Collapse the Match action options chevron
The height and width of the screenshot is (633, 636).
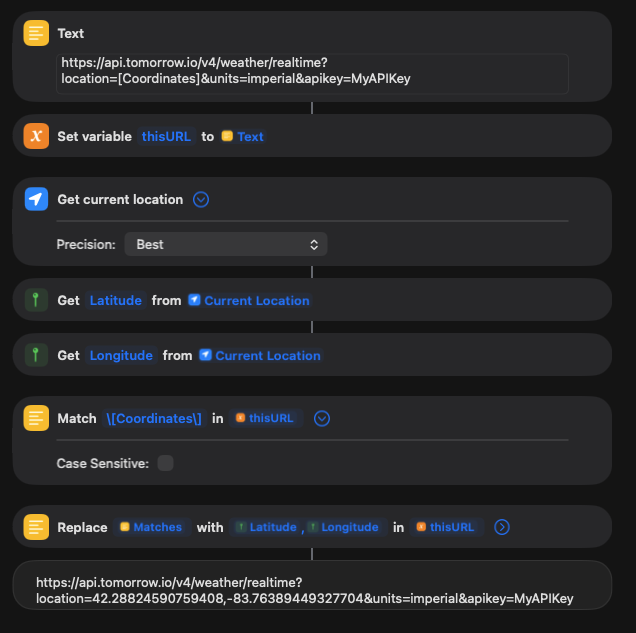tap(322, 418)
